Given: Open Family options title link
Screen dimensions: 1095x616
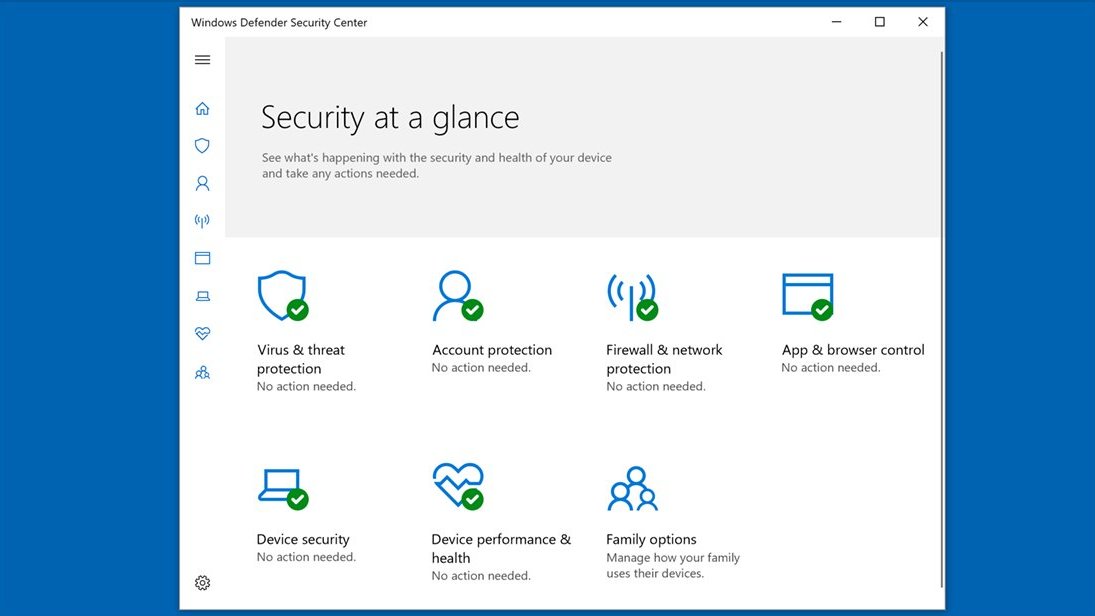Looking at the screenshot, I should [x=651, y=539].
